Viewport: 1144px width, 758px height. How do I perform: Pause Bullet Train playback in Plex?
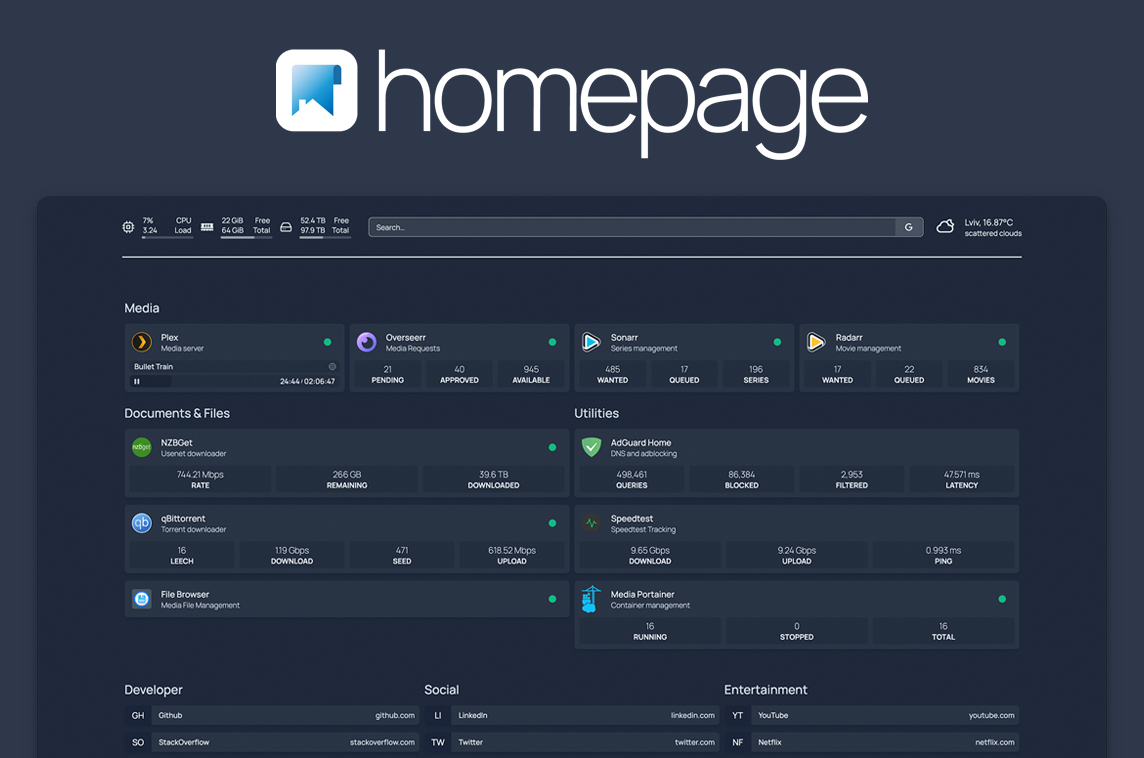point(136,382)
